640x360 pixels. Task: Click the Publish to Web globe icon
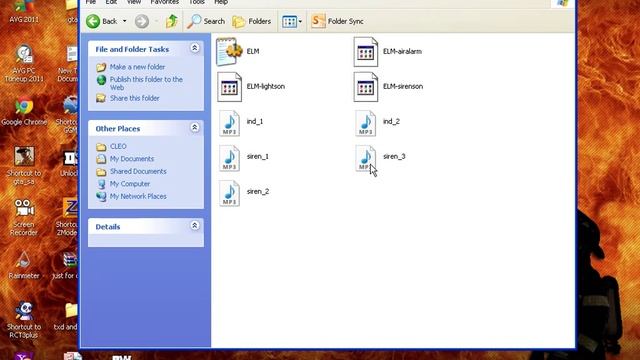[x=101, y=80]
